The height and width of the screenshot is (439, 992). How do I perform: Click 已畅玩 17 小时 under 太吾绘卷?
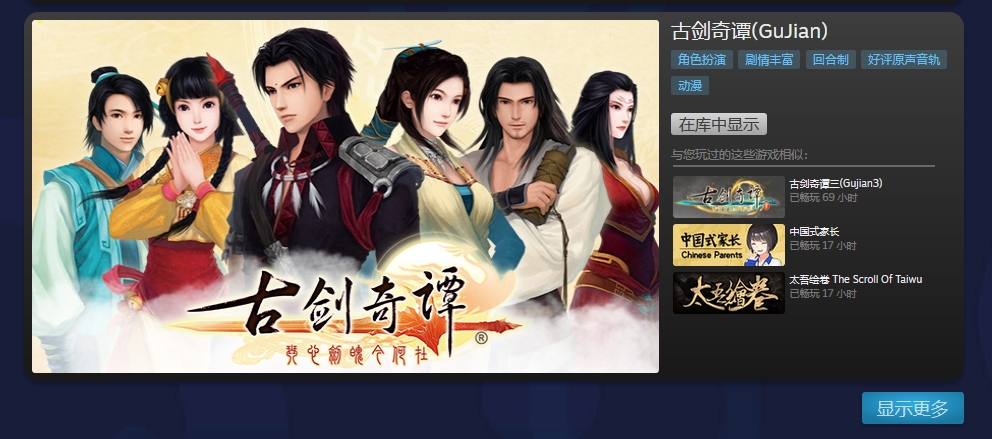point(823,294)
